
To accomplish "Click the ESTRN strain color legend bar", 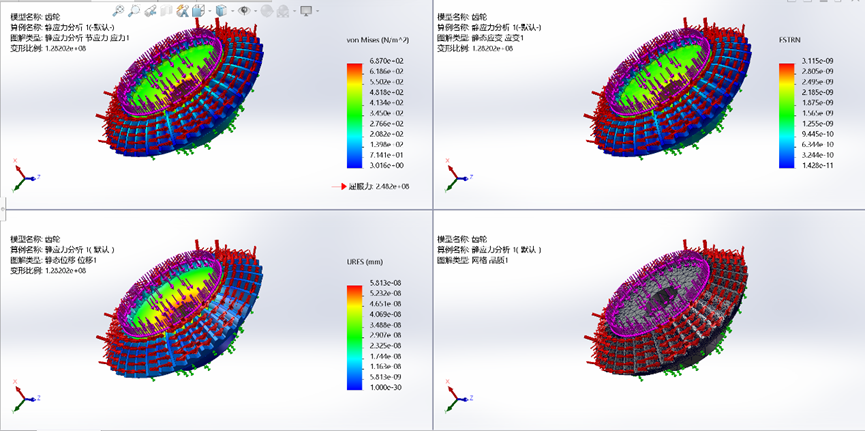I will [785, 113].
